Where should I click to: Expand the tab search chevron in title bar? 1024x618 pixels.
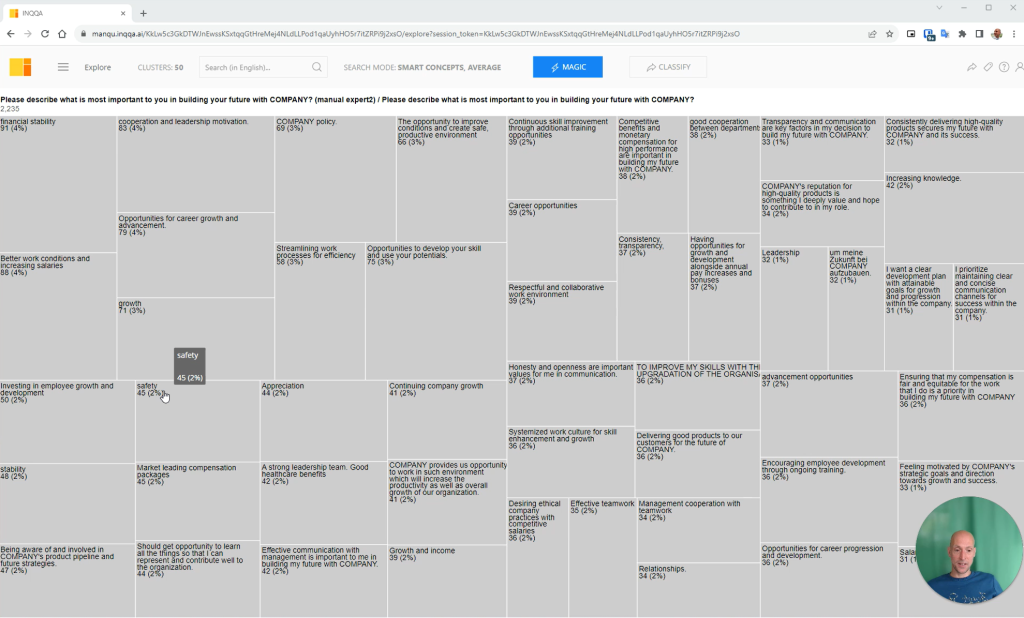click(x=939, y=8)
